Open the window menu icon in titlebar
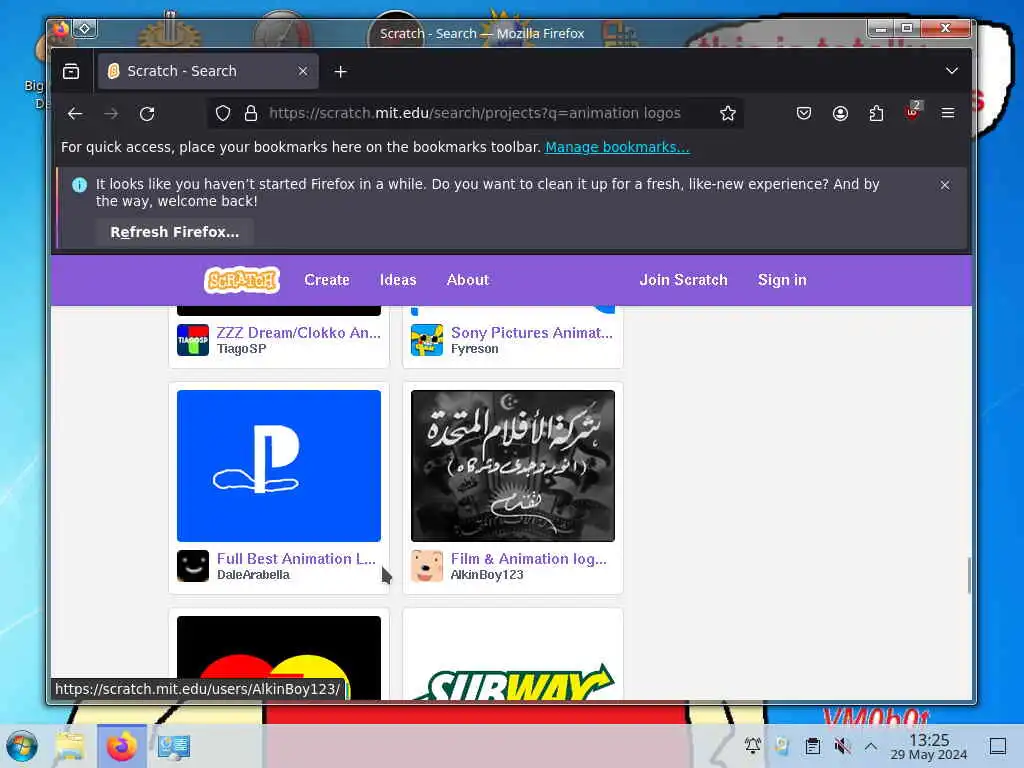This screenshot has width=1024, height=768. (x=60, y=29)
